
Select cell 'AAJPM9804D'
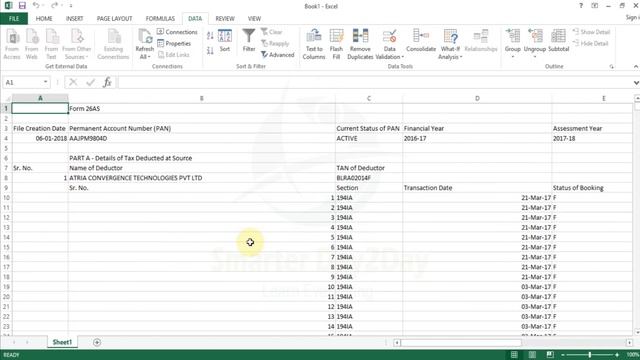pyautogui.click(x=202, y=138)
